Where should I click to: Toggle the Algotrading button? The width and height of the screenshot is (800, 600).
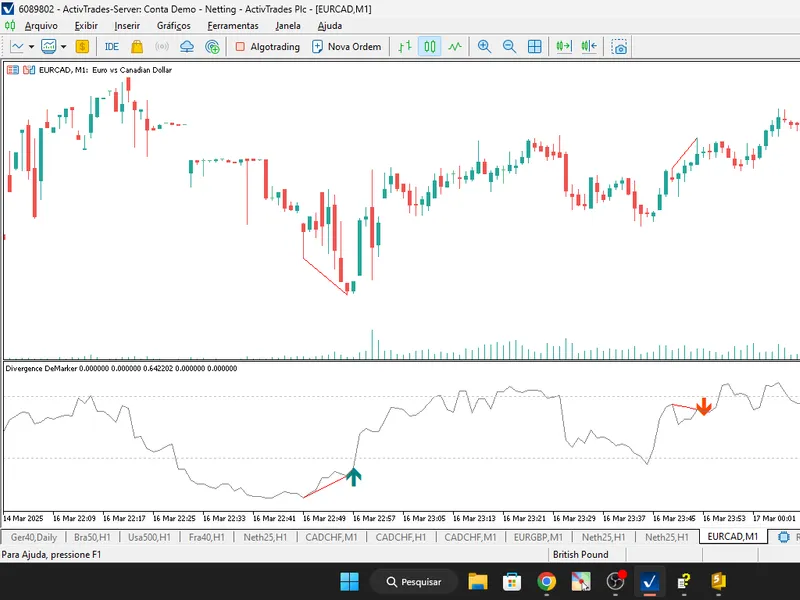(x=267, y=46)
